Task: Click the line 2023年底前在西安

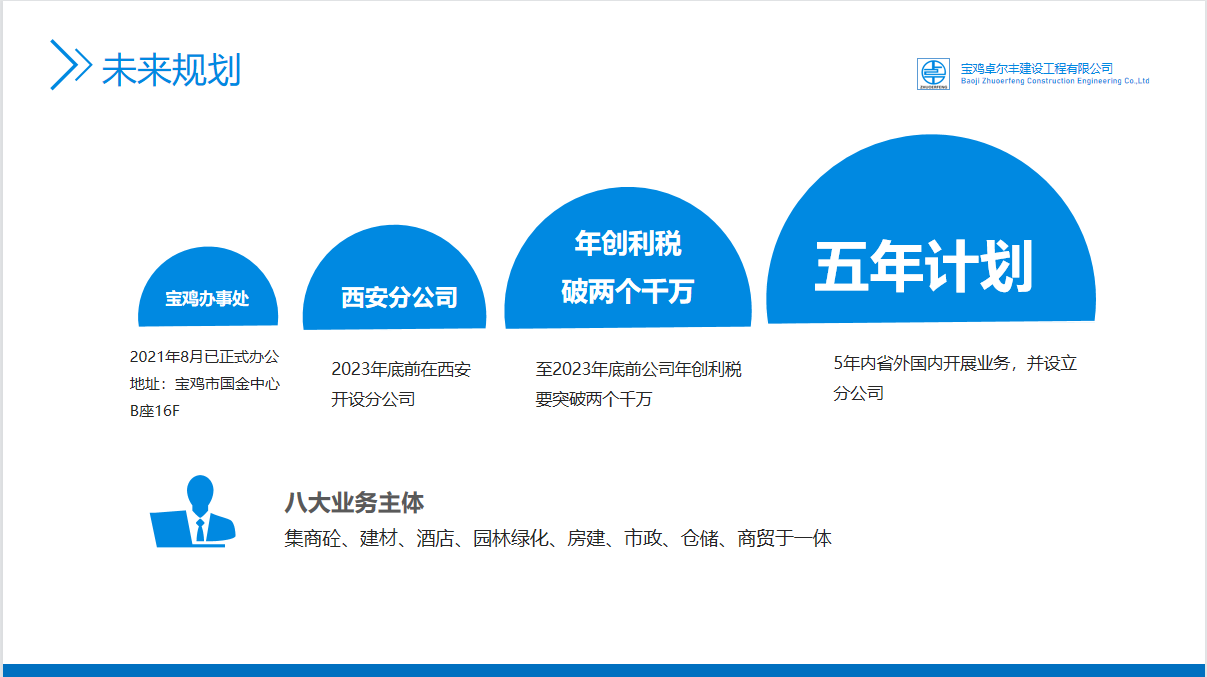Action: (401, 369)
